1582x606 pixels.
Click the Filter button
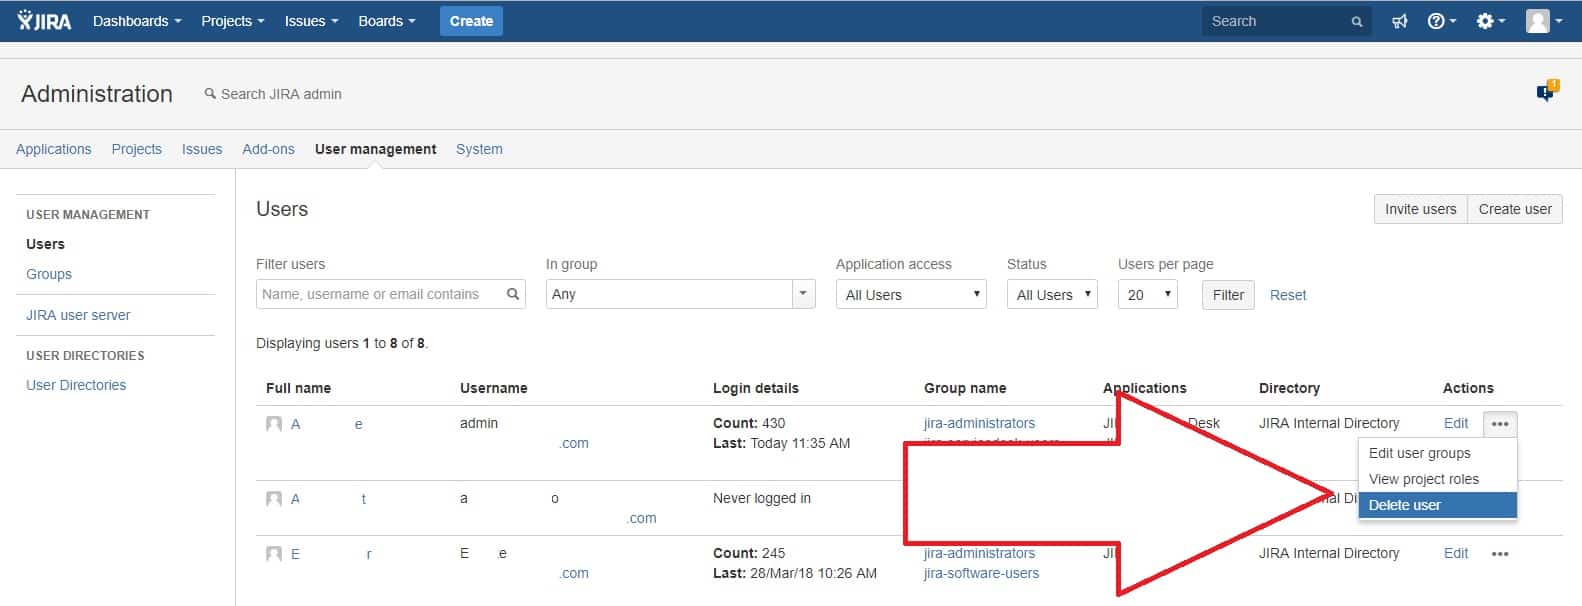1228,295
